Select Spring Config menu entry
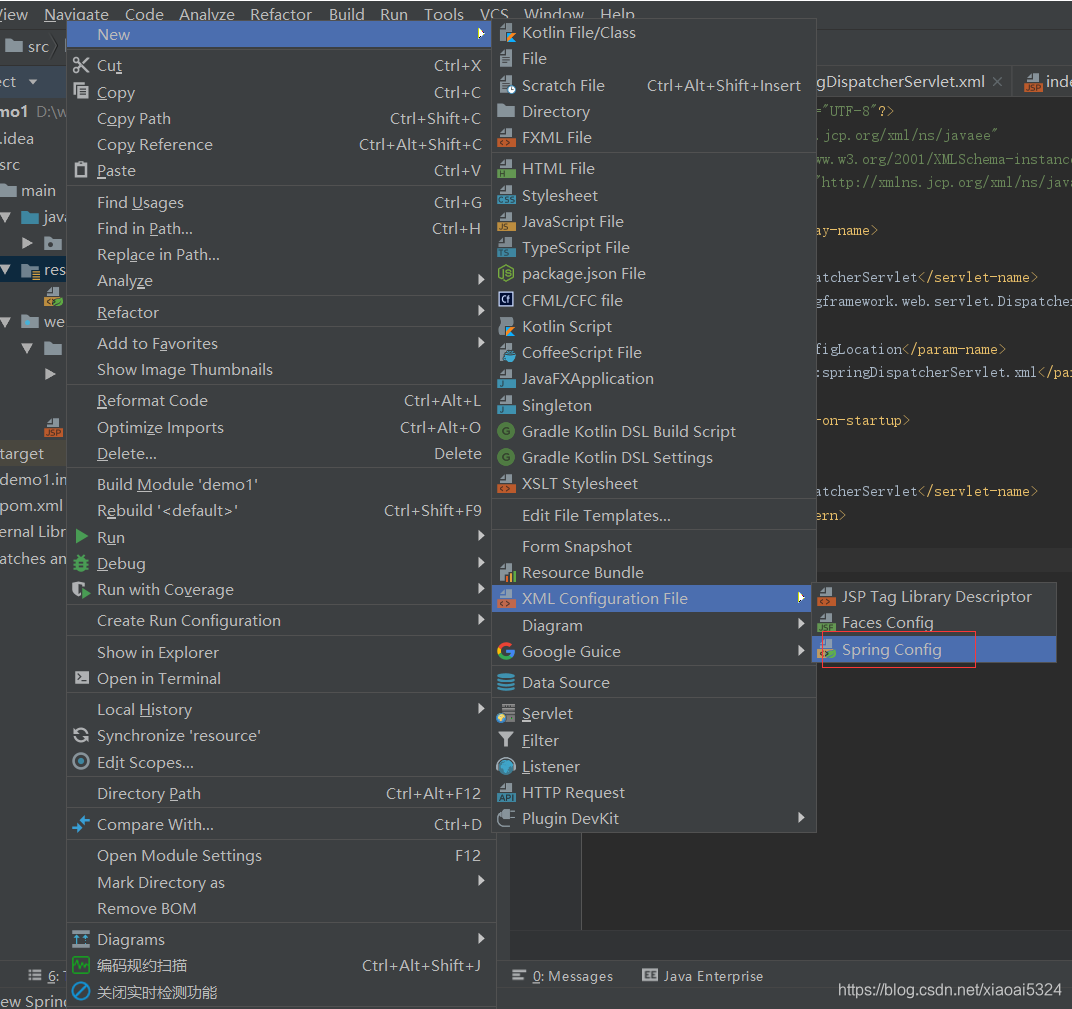1072x1009 pixels. pos(934,649)
